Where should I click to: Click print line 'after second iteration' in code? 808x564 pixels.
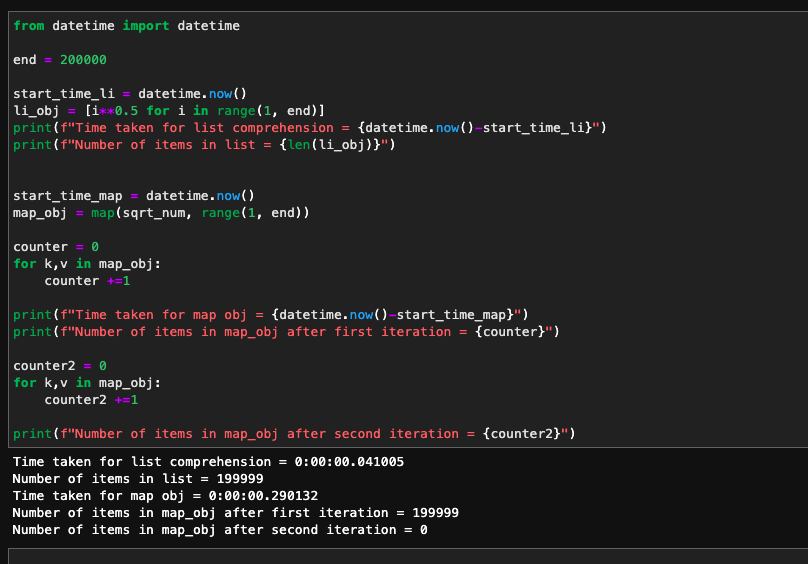294,434
